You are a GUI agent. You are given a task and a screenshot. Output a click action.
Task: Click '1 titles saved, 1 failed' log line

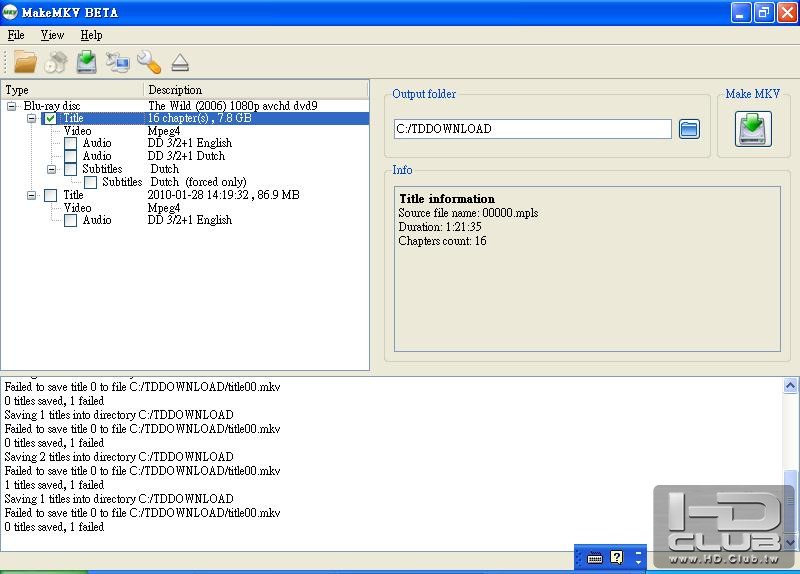point(54,485)
